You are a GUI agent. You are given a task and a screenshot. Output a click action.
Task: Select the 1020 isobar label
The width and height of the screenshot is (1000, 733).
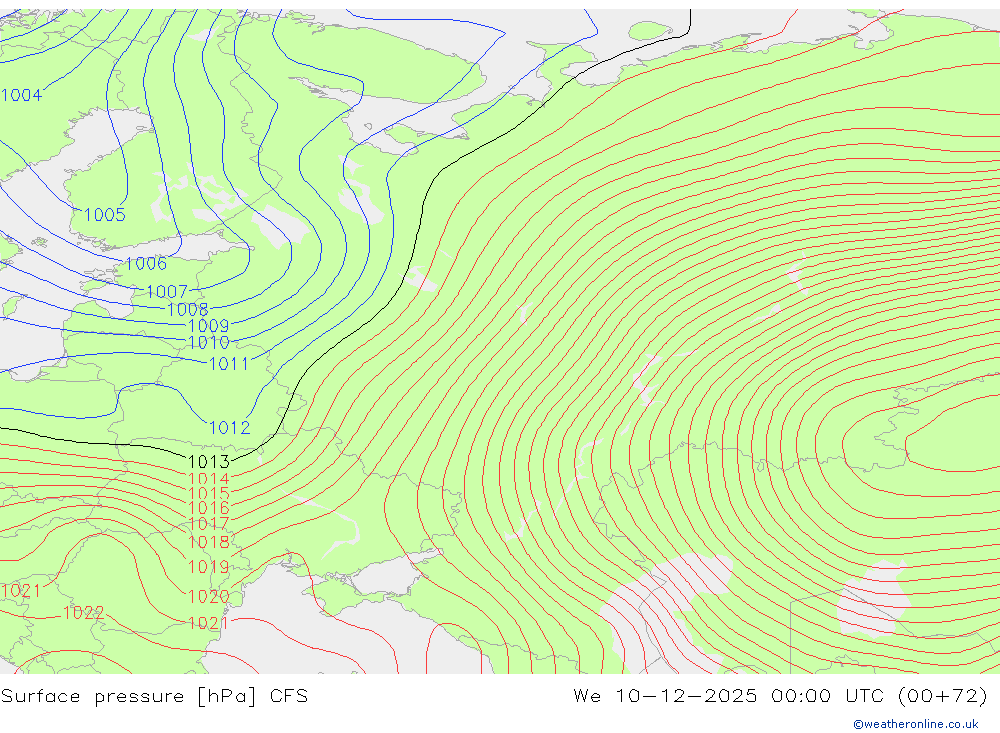click(x=209, y=596)
